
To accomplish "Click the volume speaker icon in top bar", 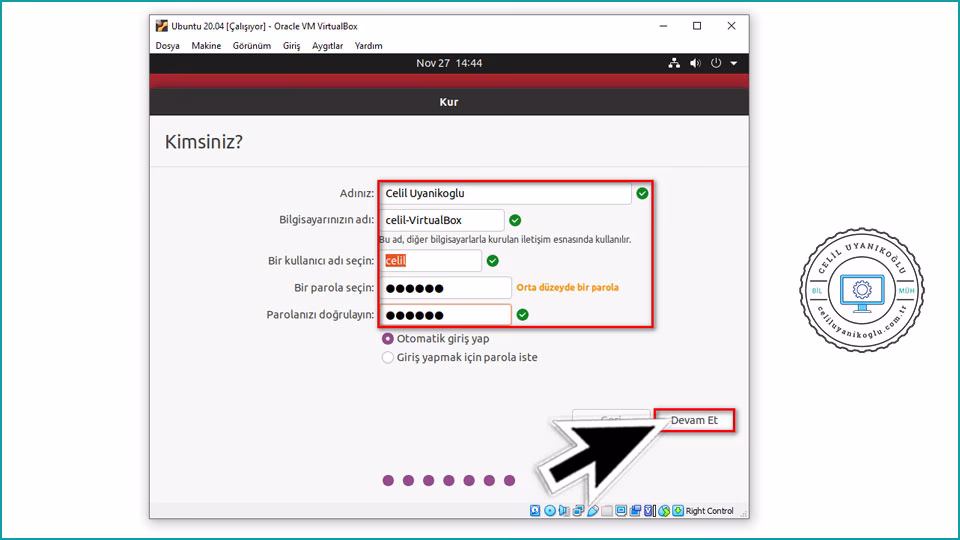I will pos(695,63).
